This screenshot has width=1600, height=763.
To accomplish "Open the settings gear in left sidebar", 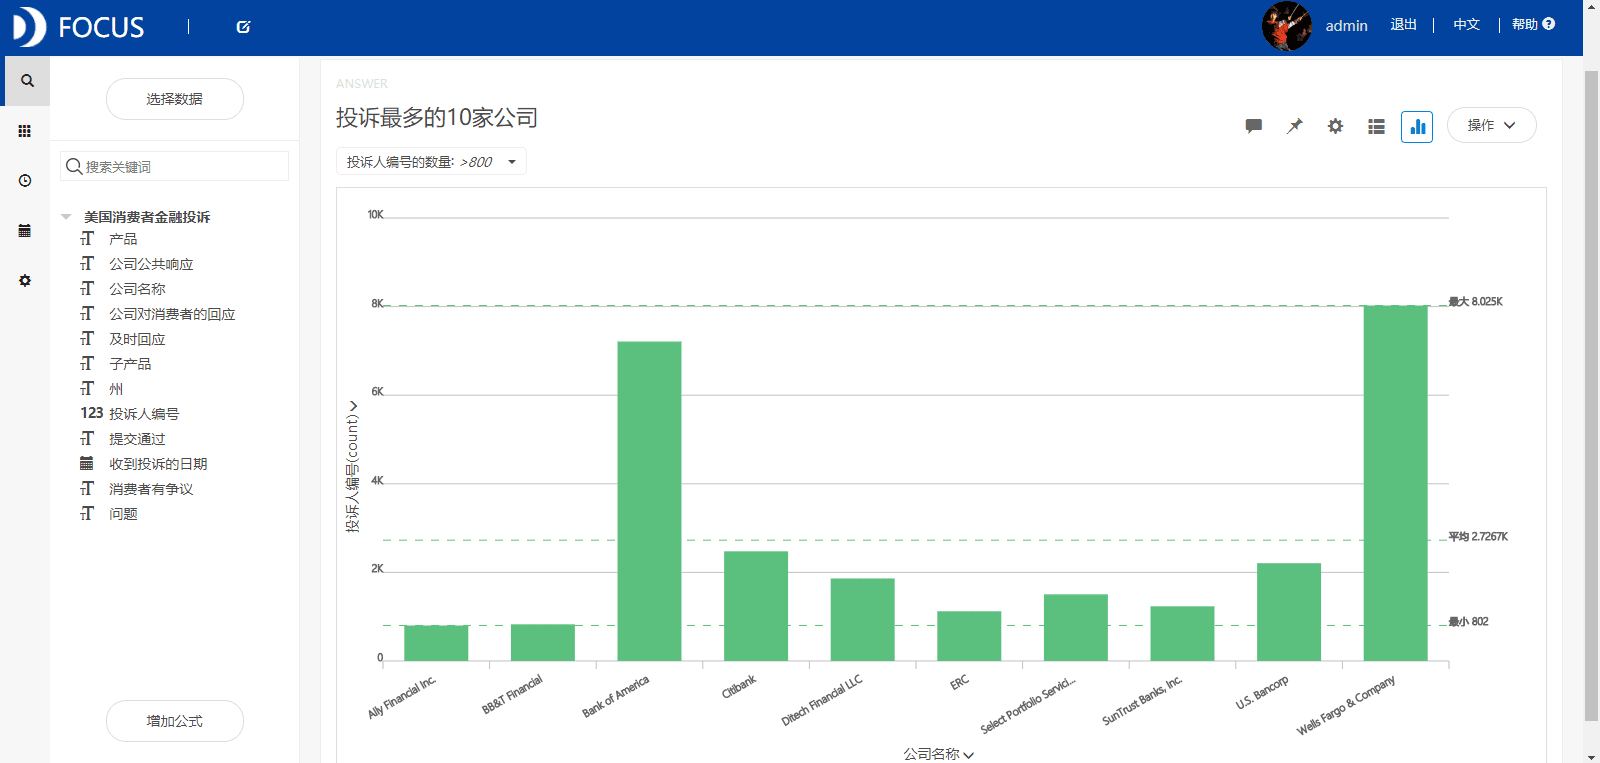I will click(x=25, y=281).
